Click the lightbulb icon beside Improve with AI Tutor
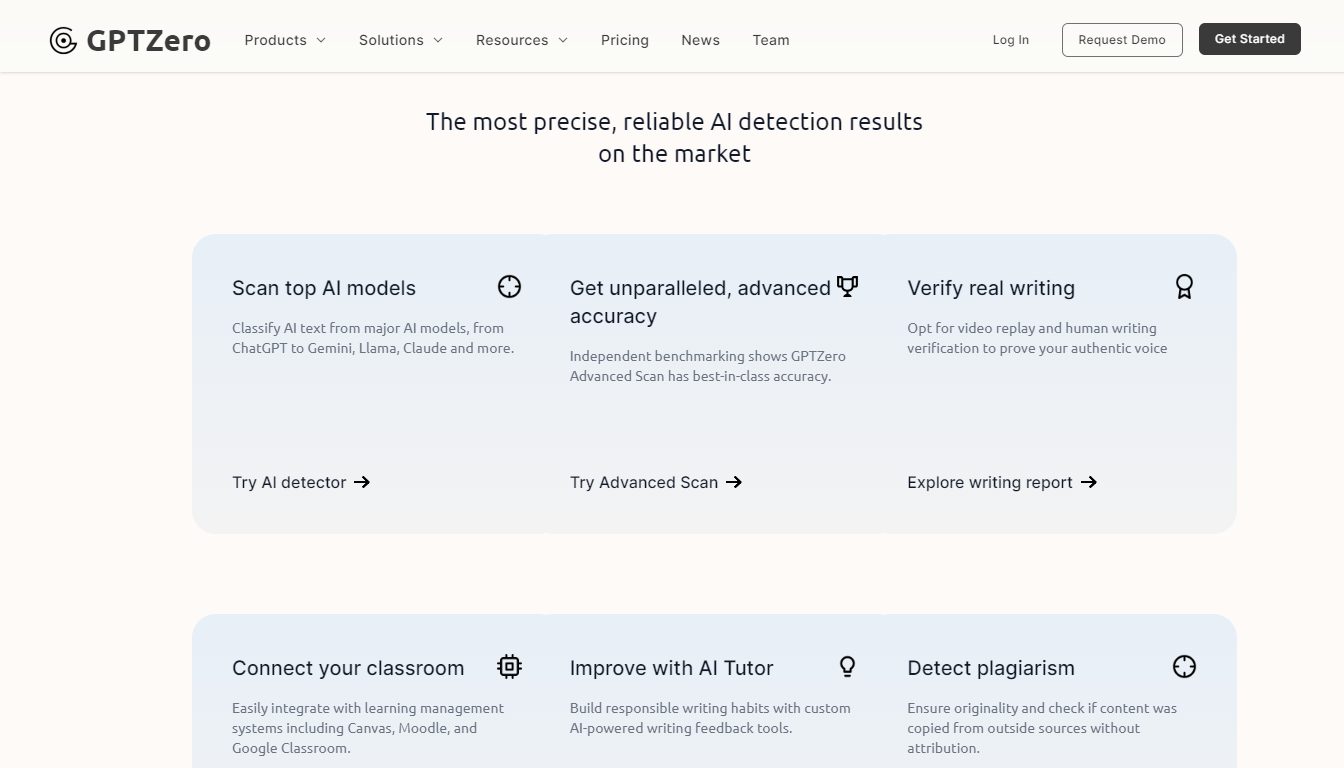The height and width of the screenshot is (768, 1344). 847,667
